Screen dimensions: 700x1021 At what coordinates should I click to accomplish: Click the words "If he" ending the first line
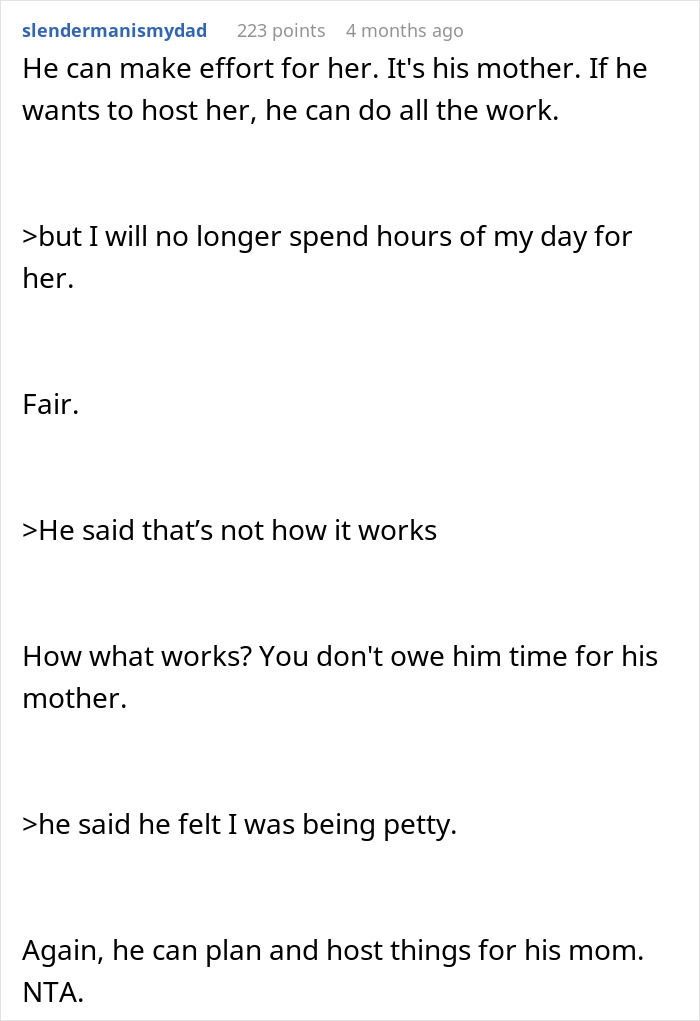620,70
